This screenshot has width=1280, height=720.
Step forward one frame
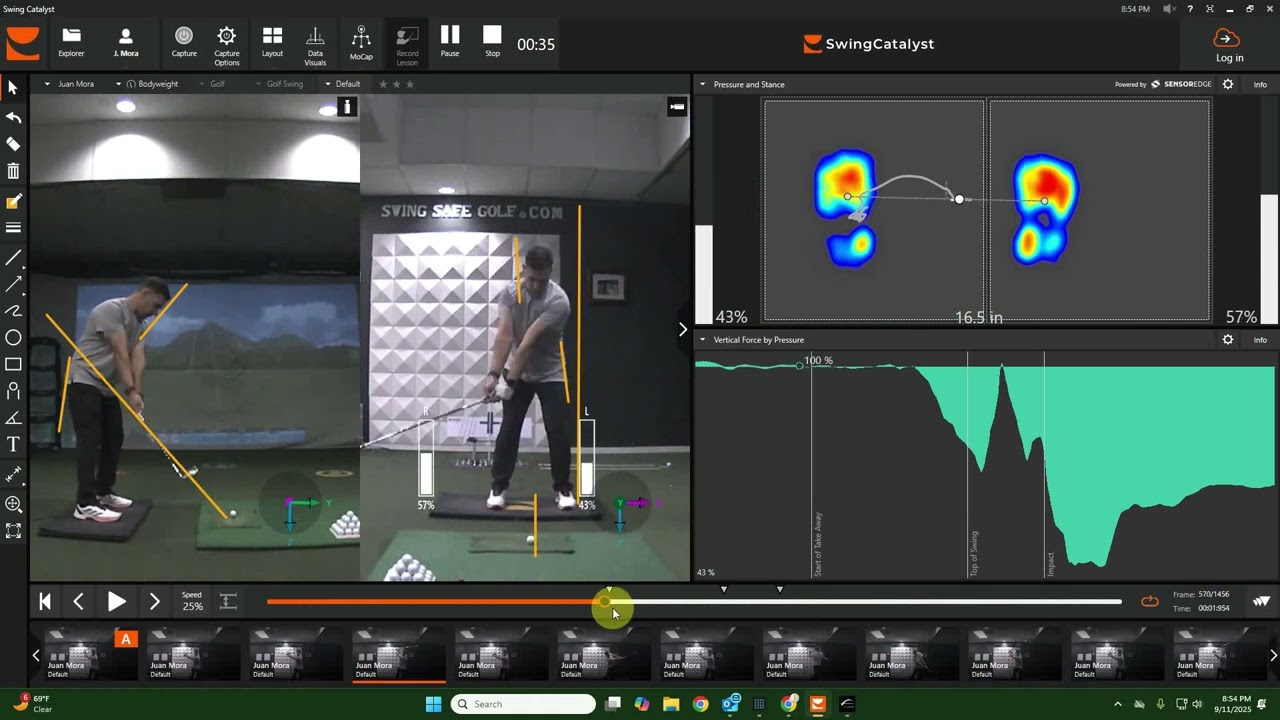[154, 601]
